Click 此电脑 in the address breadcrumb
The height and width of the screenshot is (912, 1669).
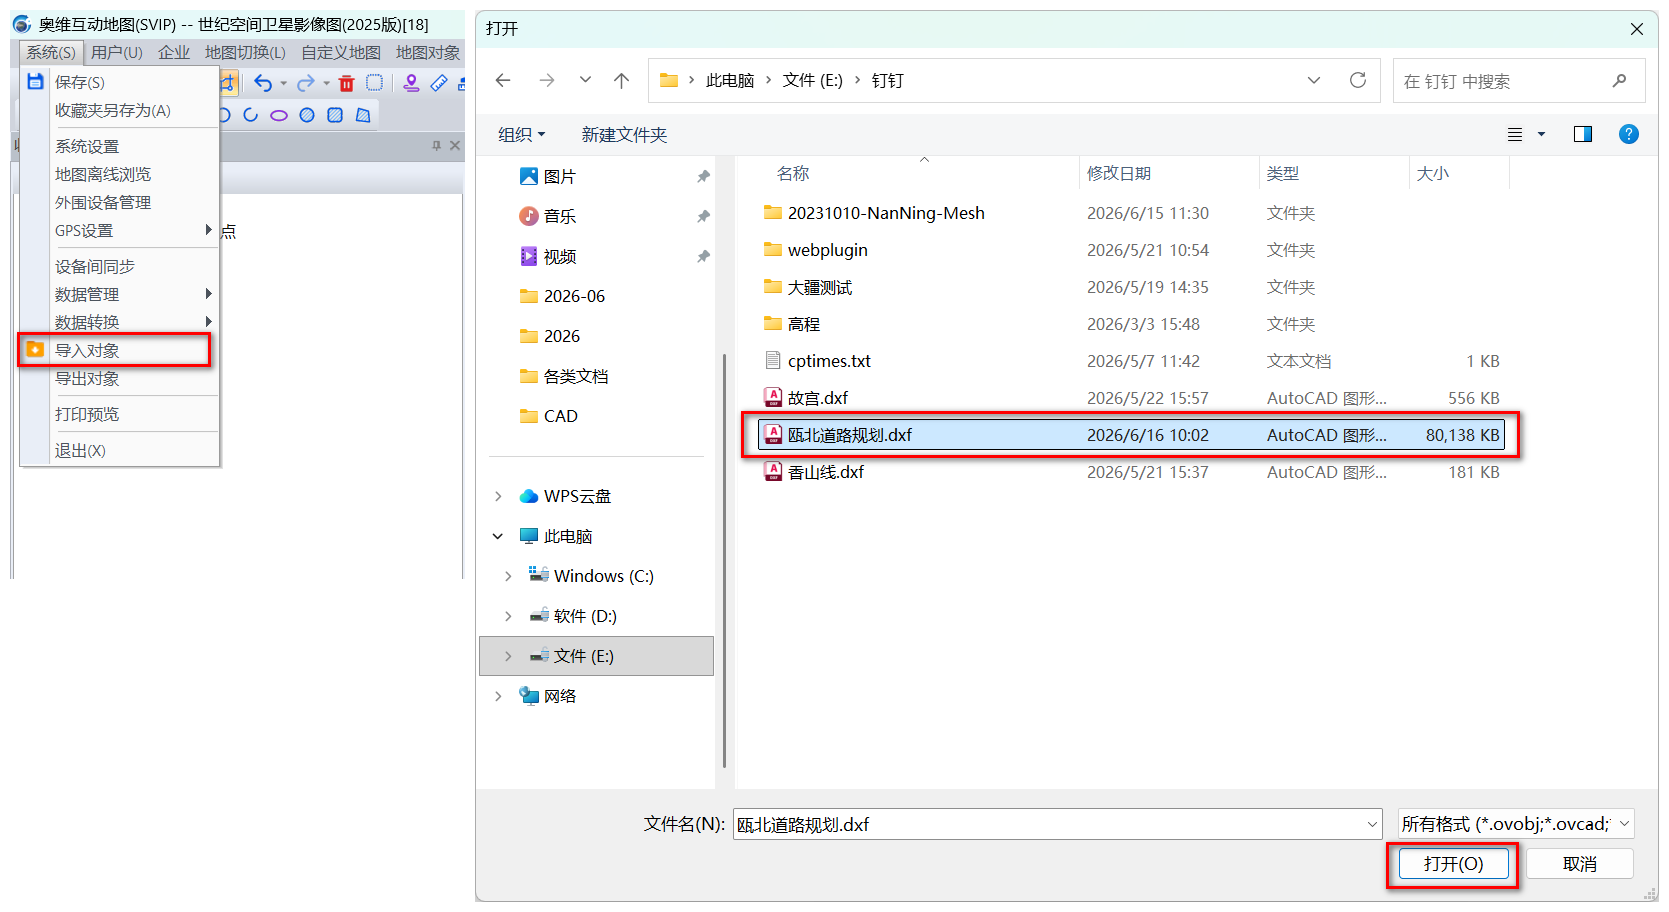pyautogui.click(x=730, y=81)
